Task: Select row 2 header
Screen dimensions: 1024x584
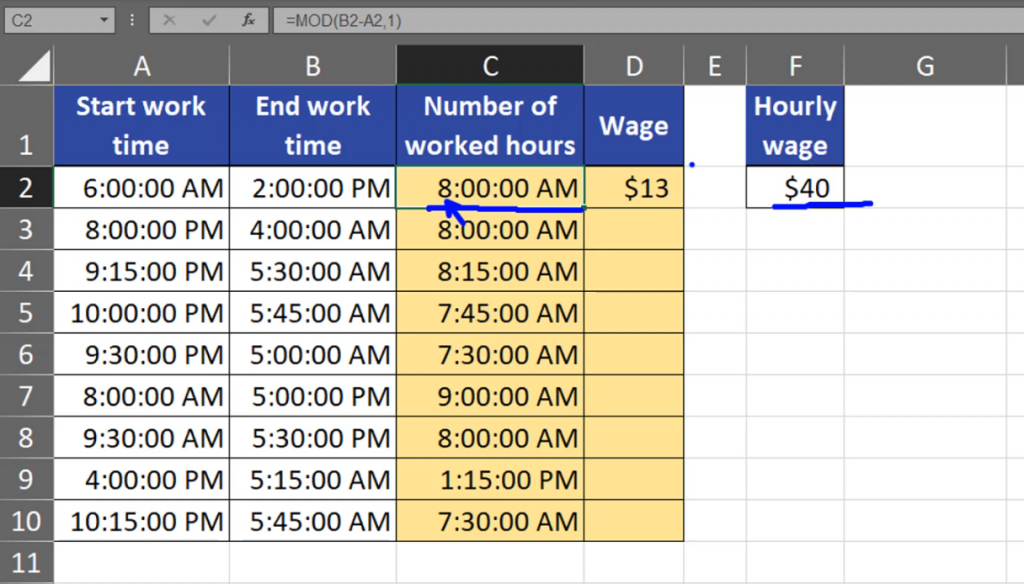Action: [x=26, y=188]
